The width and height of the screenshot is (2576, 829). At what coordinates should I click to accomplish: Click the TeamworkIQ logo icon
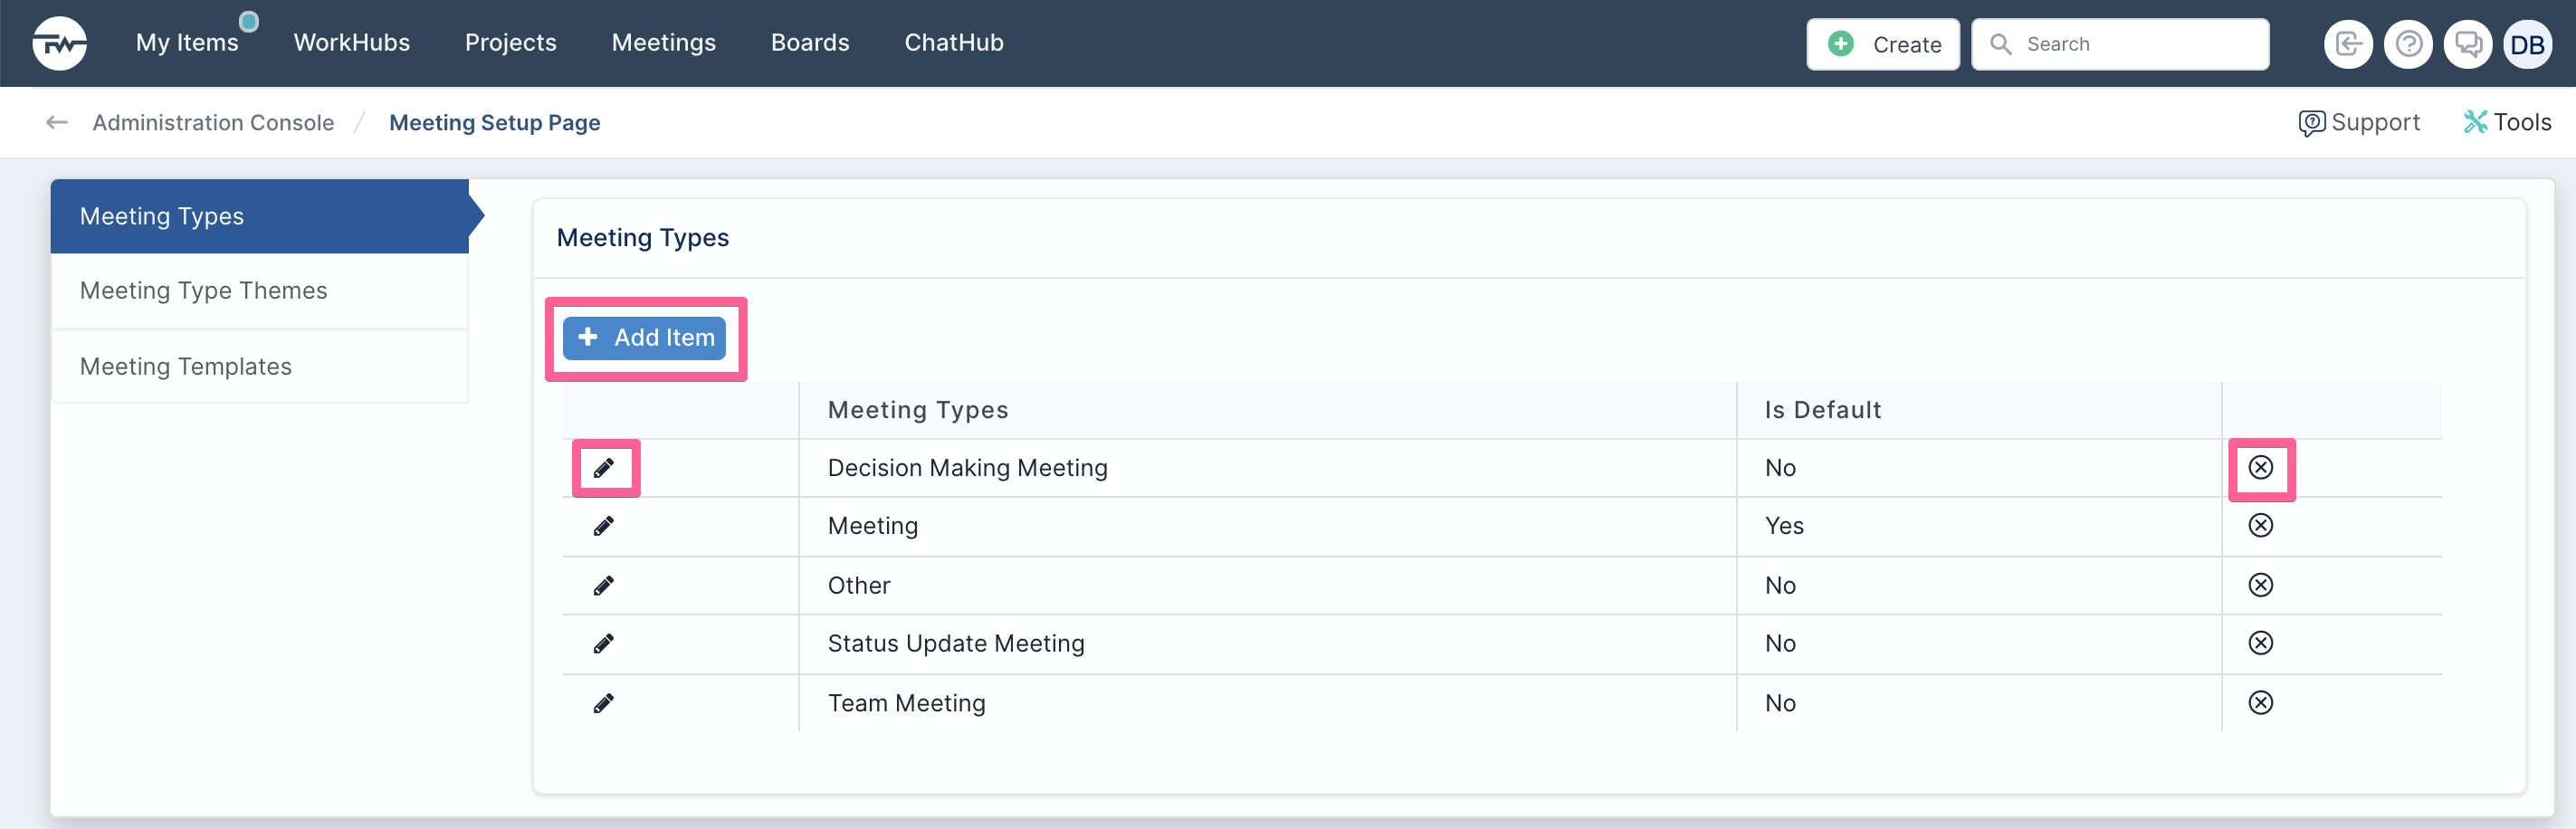coord(59,43)
